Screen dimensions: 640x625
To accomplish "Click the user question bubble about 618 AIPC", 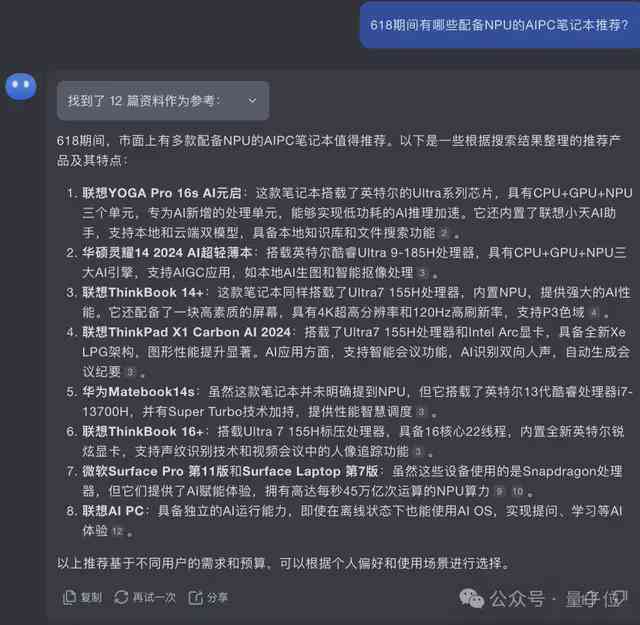I will (499, 25).
